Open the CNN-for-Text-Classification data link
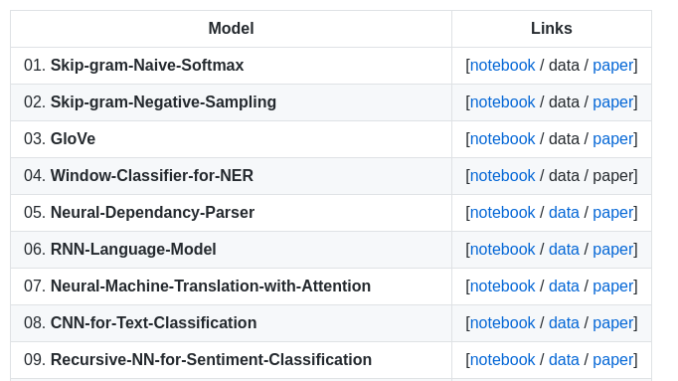This screenshot has width=678, height=381. 564,323
